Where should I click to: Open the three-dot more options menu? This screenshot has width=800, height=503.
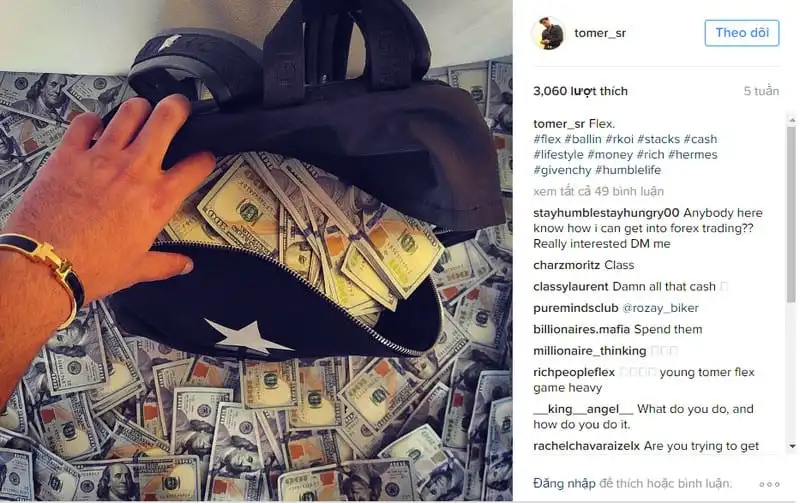[769, 484]
